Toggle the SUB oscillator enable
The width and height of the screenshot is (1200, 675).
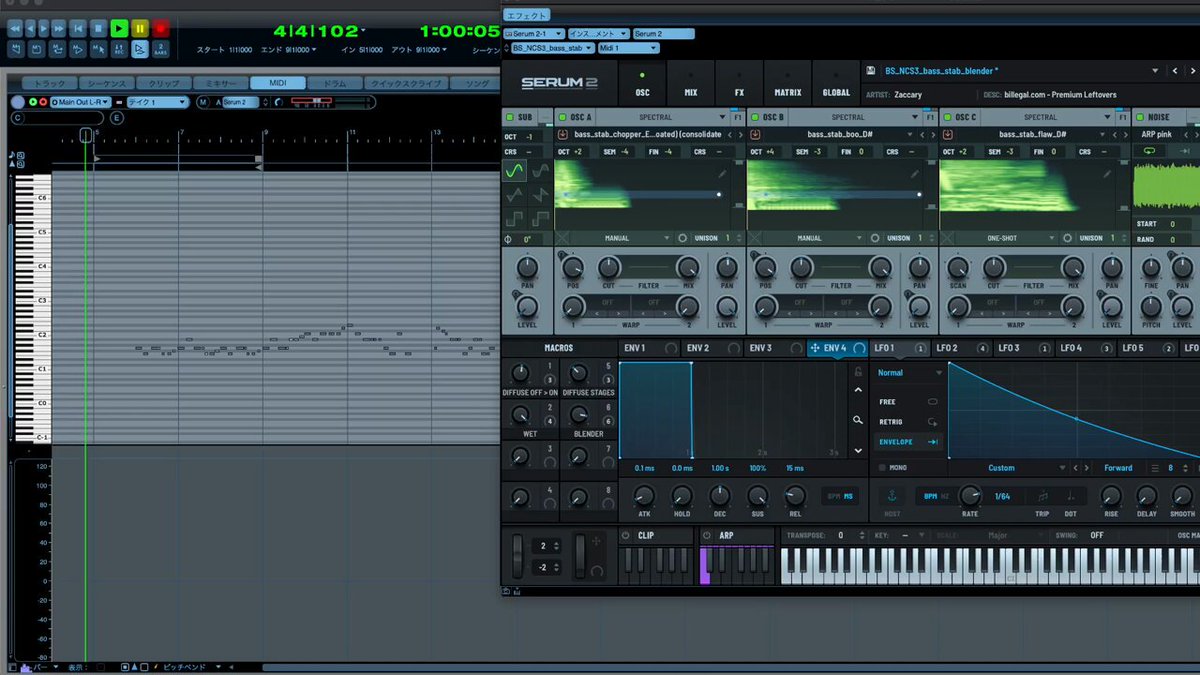[x=510, y=117]
